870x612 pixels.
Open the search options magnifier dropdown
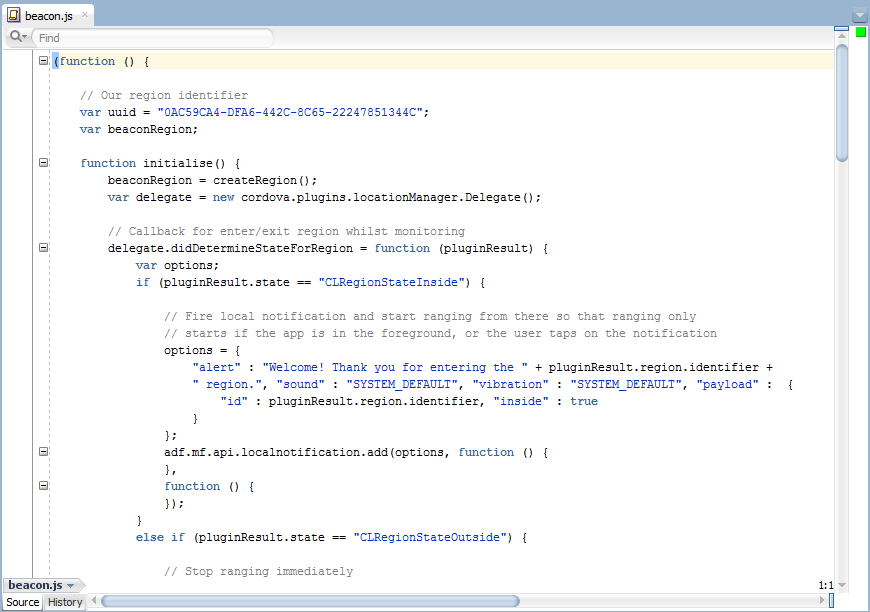[18, 37]
